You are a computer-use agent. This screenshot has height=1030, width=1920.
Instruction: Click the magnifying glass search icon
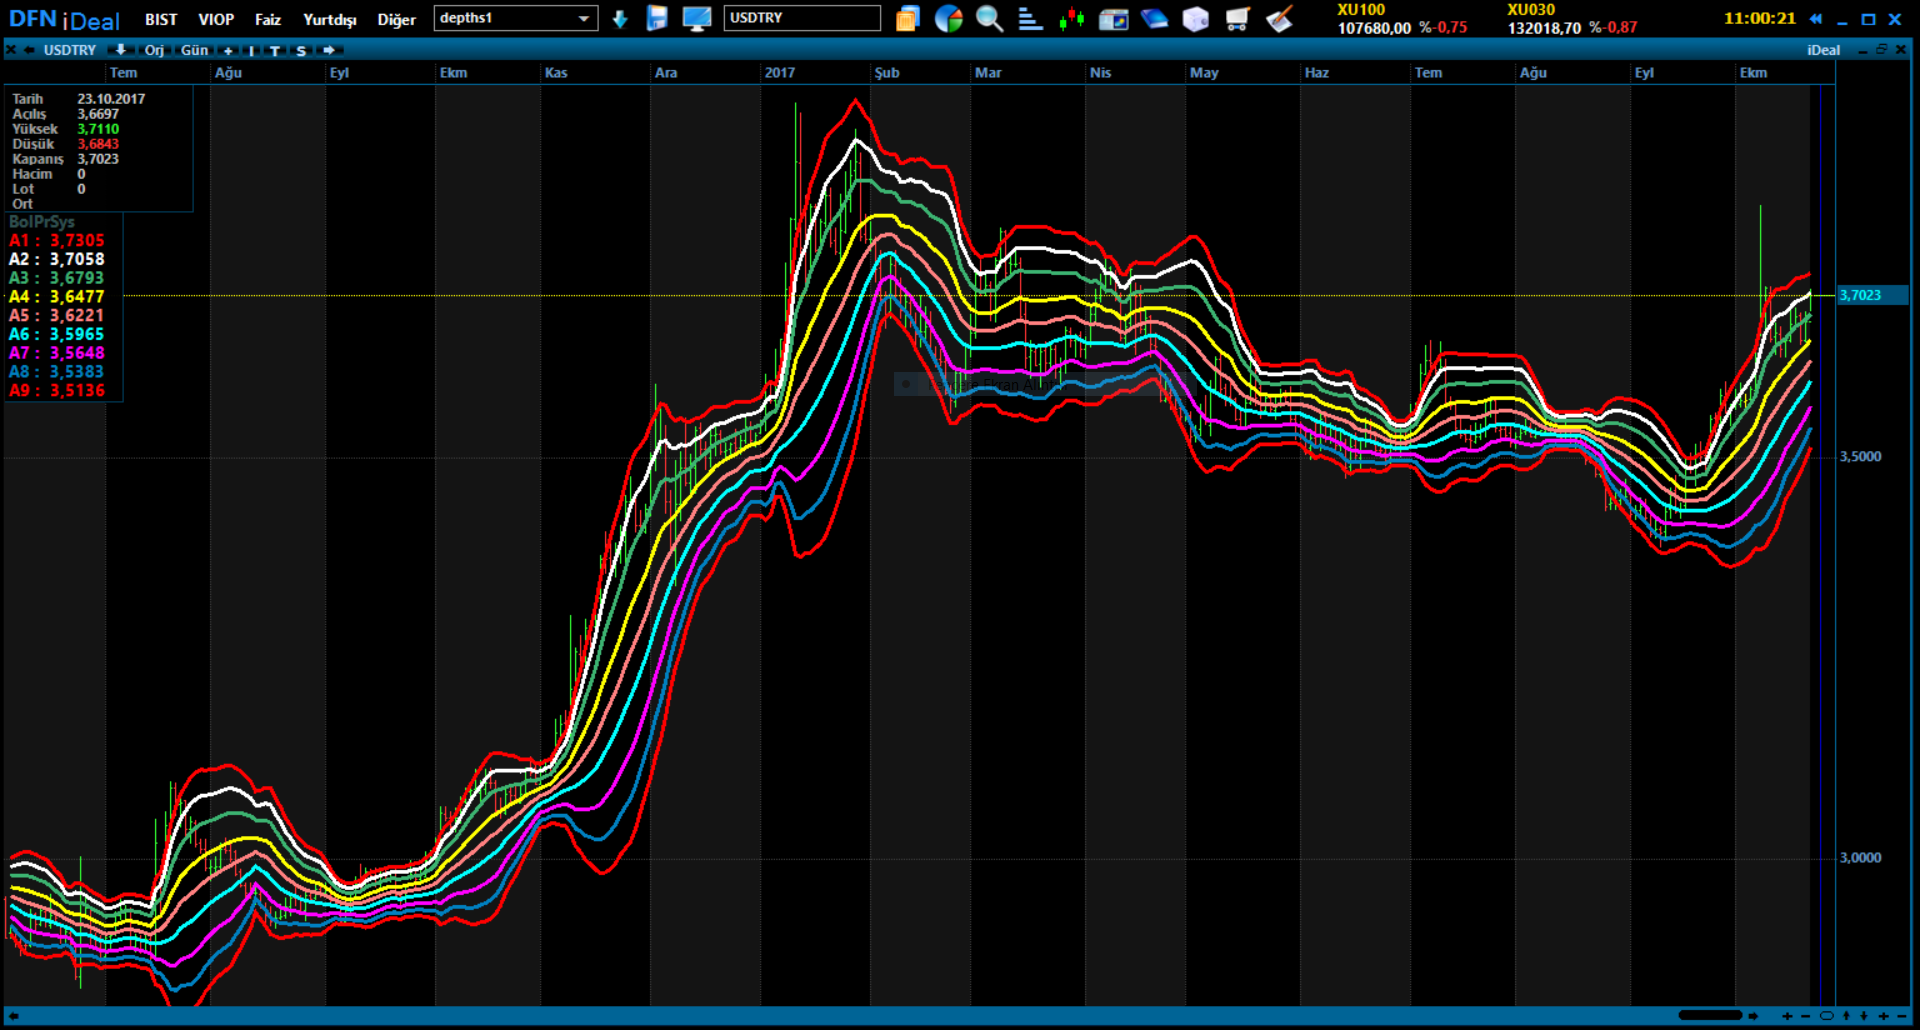[x=989, y=18]
